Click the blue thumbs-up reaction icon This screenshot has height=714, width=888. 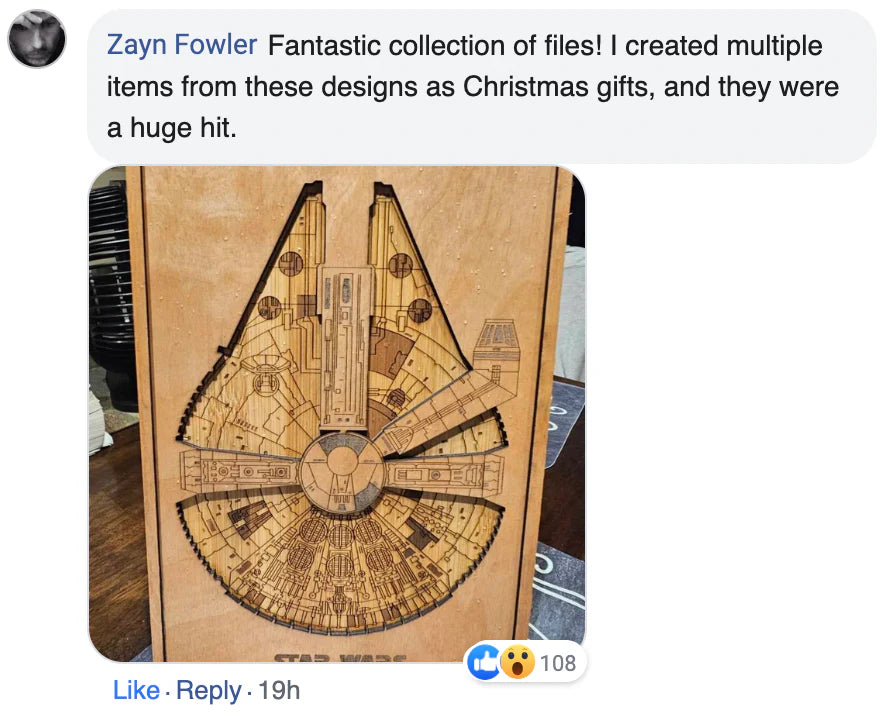[485, 661]
